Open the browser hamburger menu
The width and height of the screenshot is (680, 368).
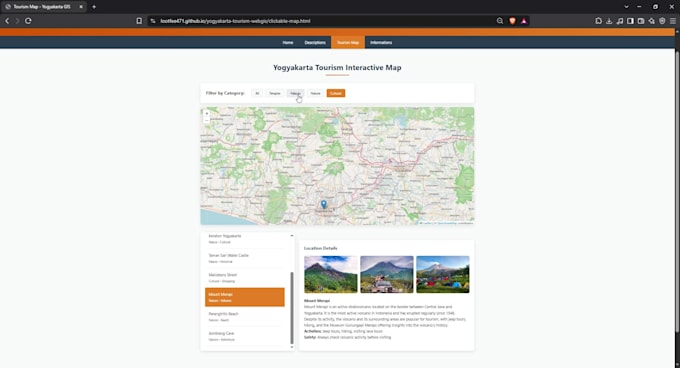673,21
